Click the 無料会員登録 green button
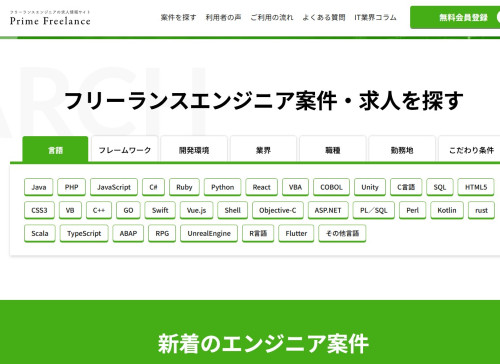This screenshot has height=364, width=500. (455, 17)
